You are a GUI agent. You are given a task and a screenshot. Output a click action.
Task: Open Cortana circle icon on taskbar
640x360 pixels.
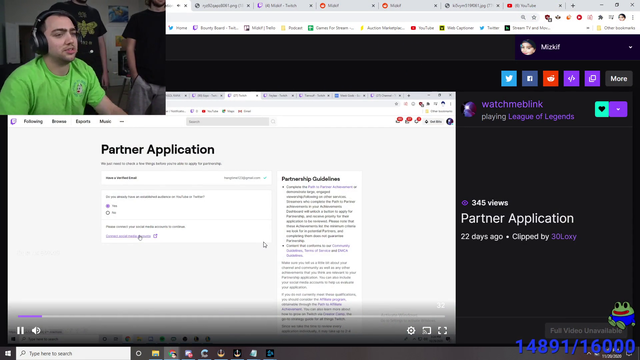(138, 353)
